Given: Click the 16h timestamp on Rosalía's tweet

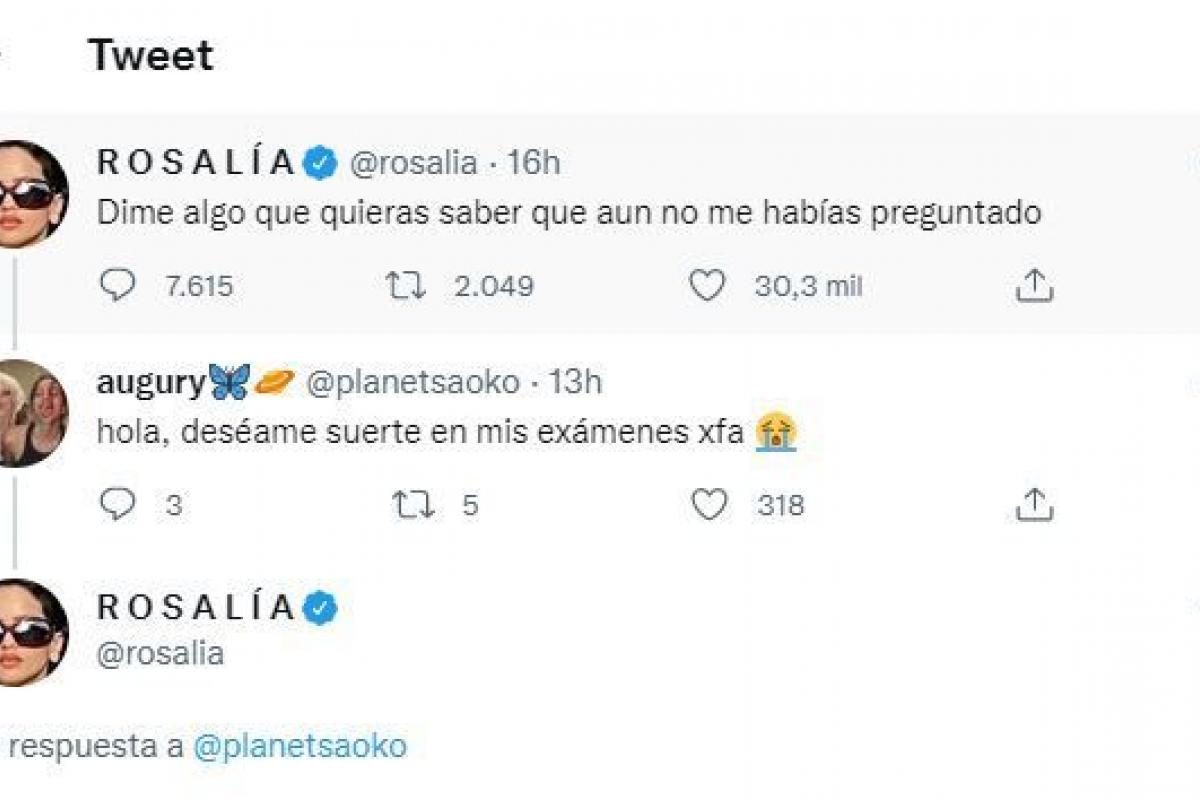Looking at the screenshot, I should point(533,163).
